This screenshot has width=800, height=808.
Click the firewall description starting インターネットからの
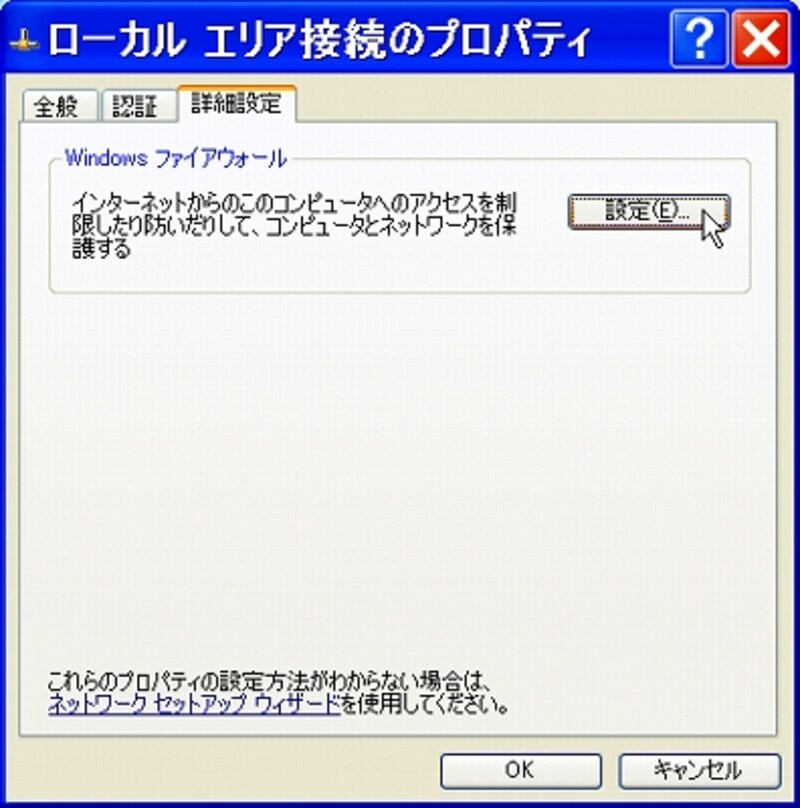tap(294, 226)
